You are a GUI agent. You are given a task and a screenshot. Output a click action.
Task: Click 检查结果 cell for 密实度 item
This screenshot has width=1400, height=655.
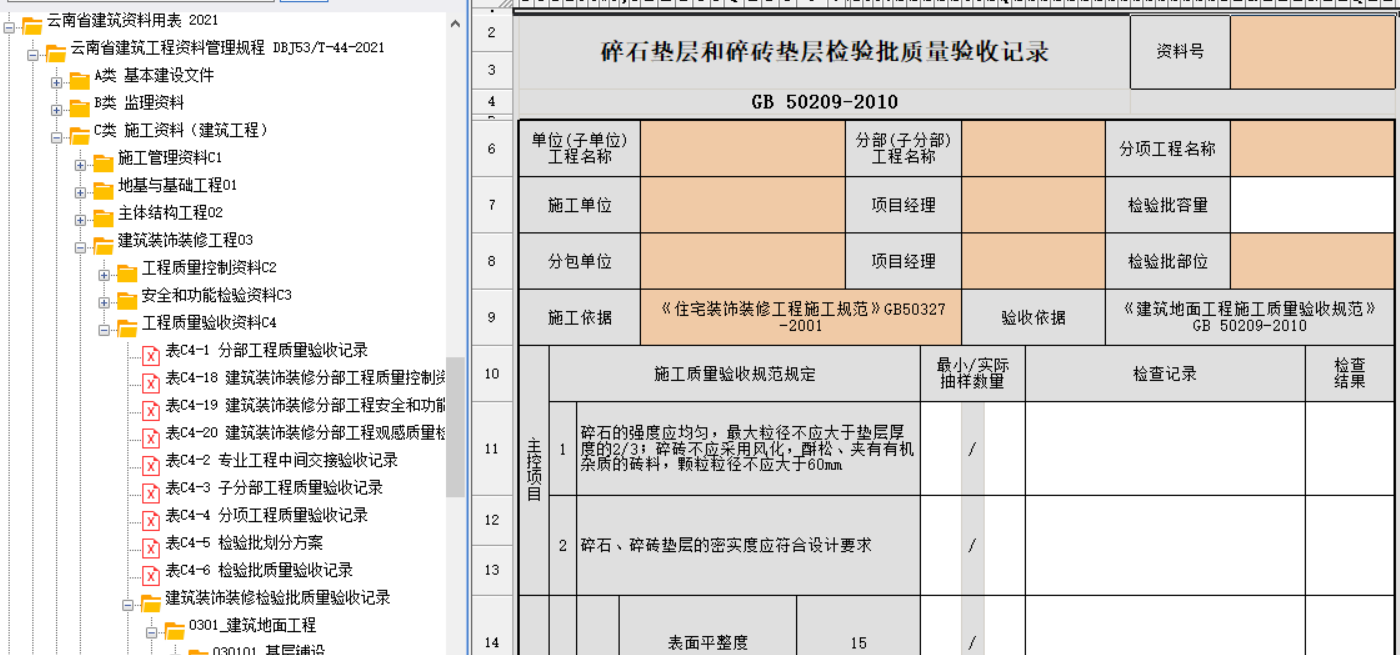pos(1349,546)
